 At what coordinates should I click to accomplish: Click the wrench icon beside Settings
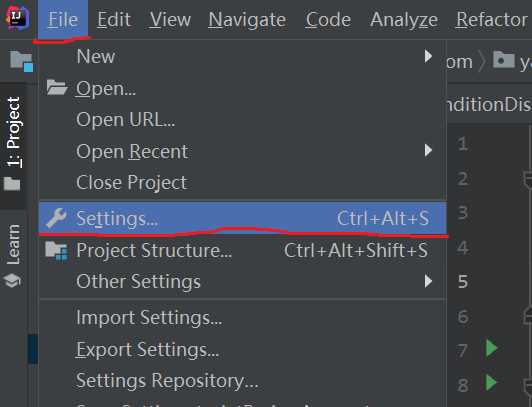(x=56, y=218)
